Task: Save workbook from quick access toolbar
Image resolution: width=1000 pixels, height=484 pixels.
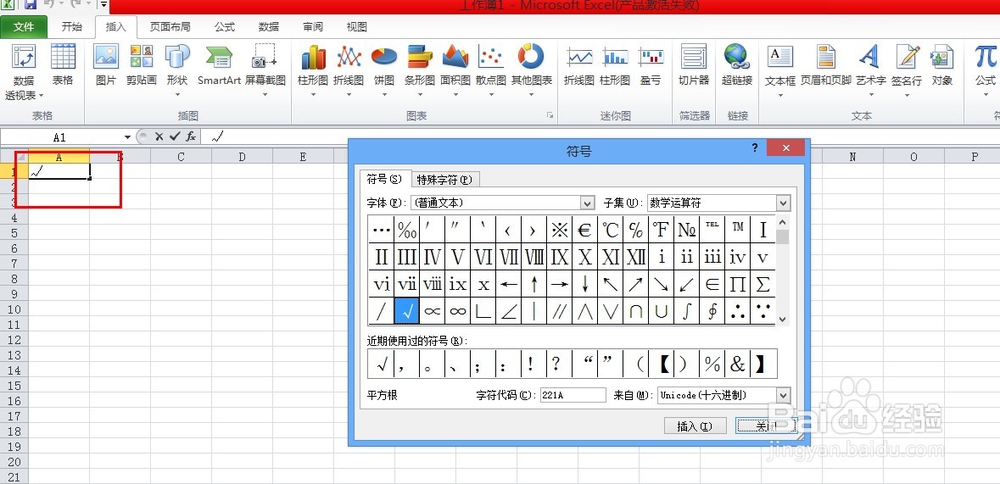Action: click(30, 5)
